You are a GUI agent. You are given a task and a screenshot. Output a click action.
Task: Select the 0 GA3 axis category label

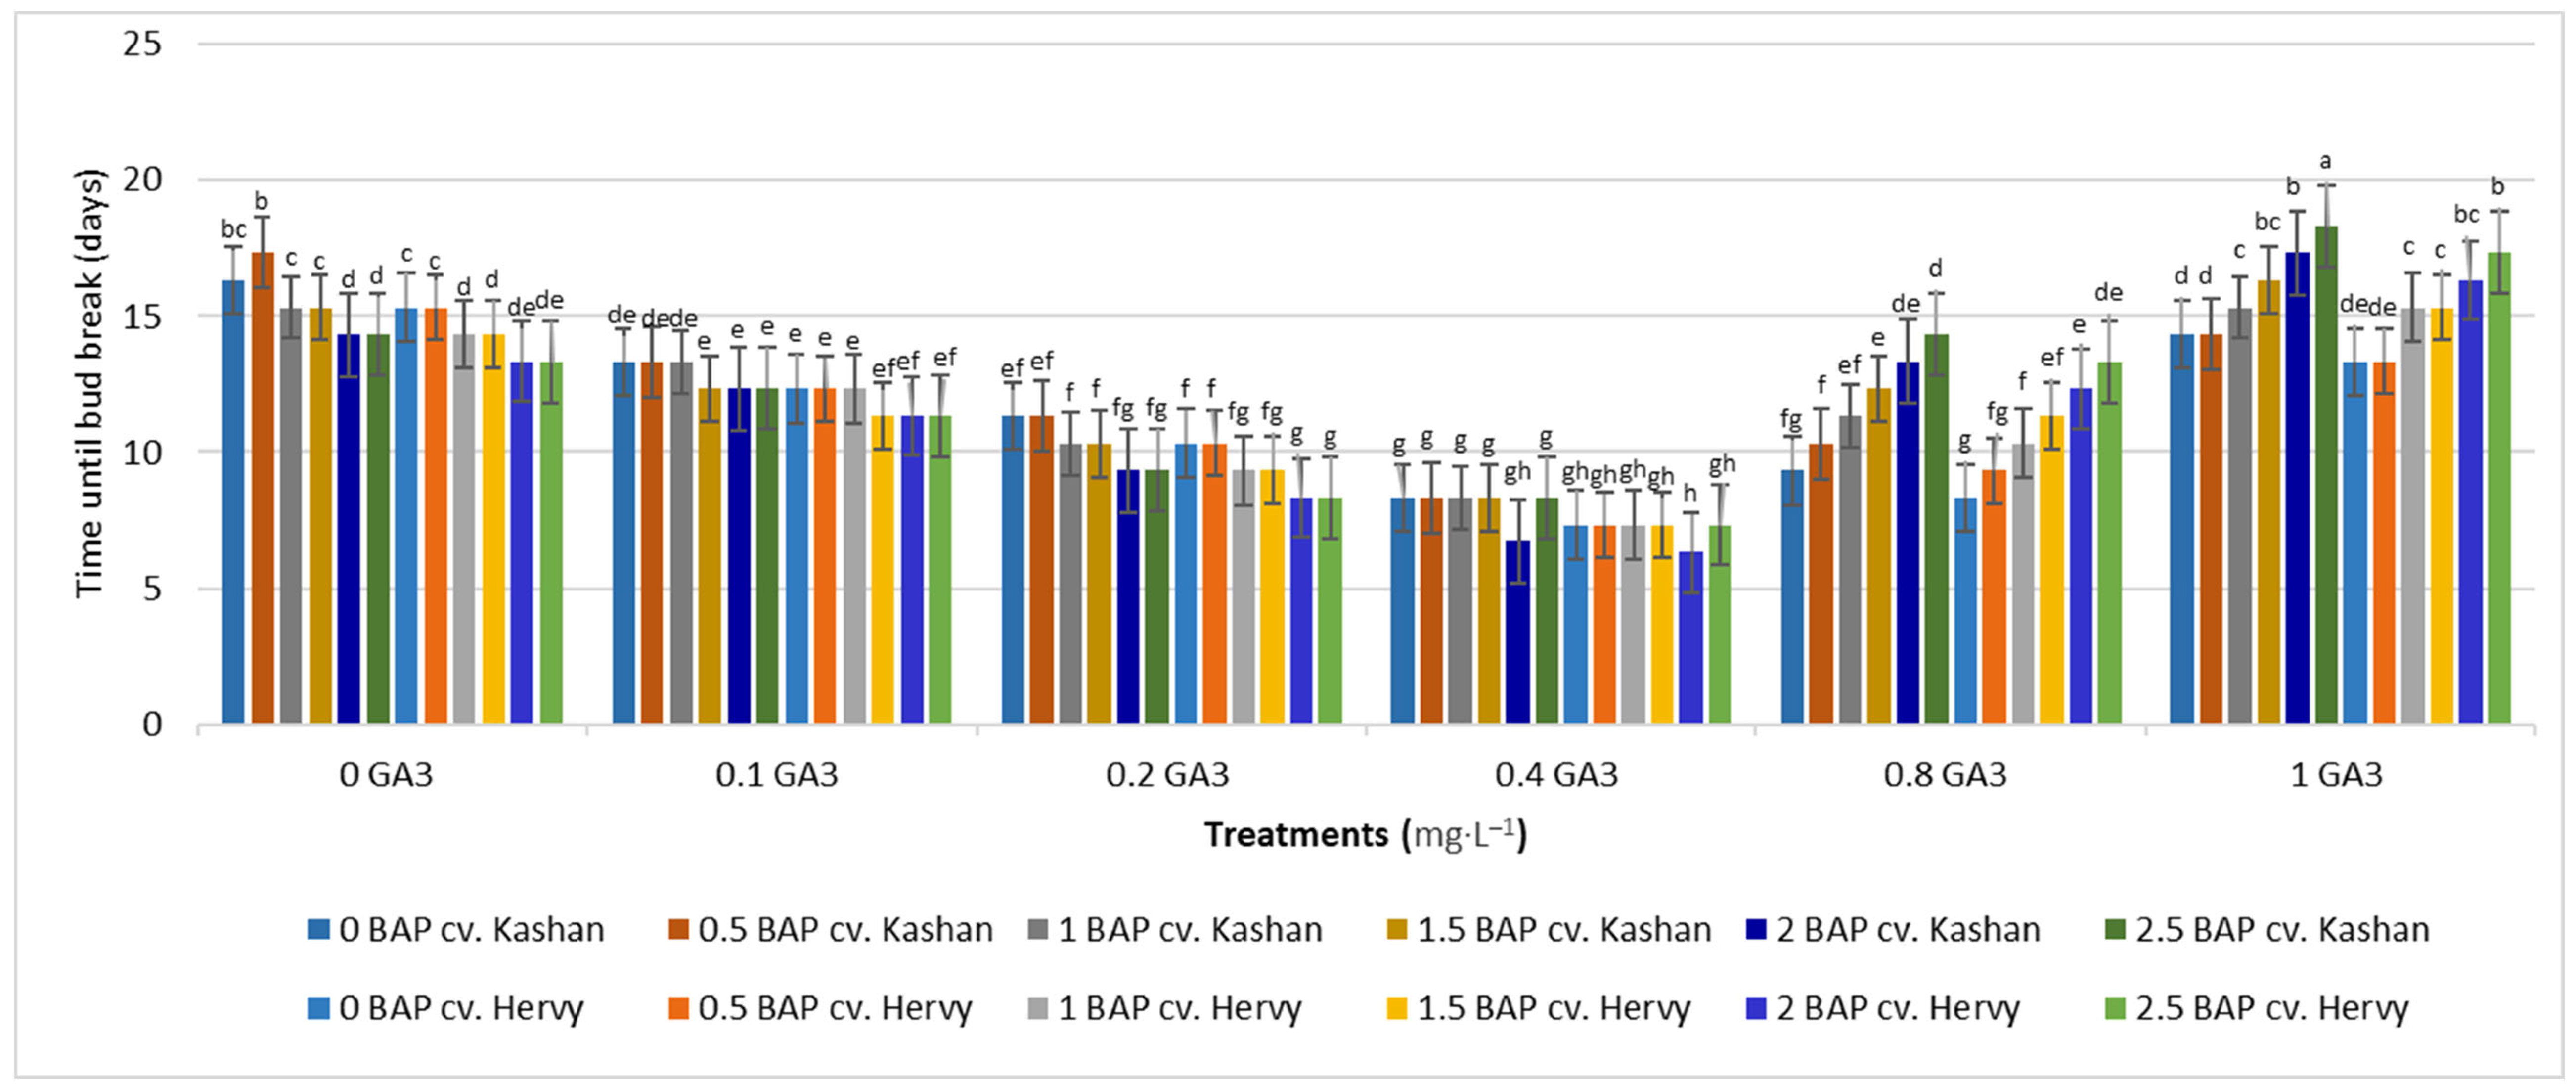click(386, 775)
